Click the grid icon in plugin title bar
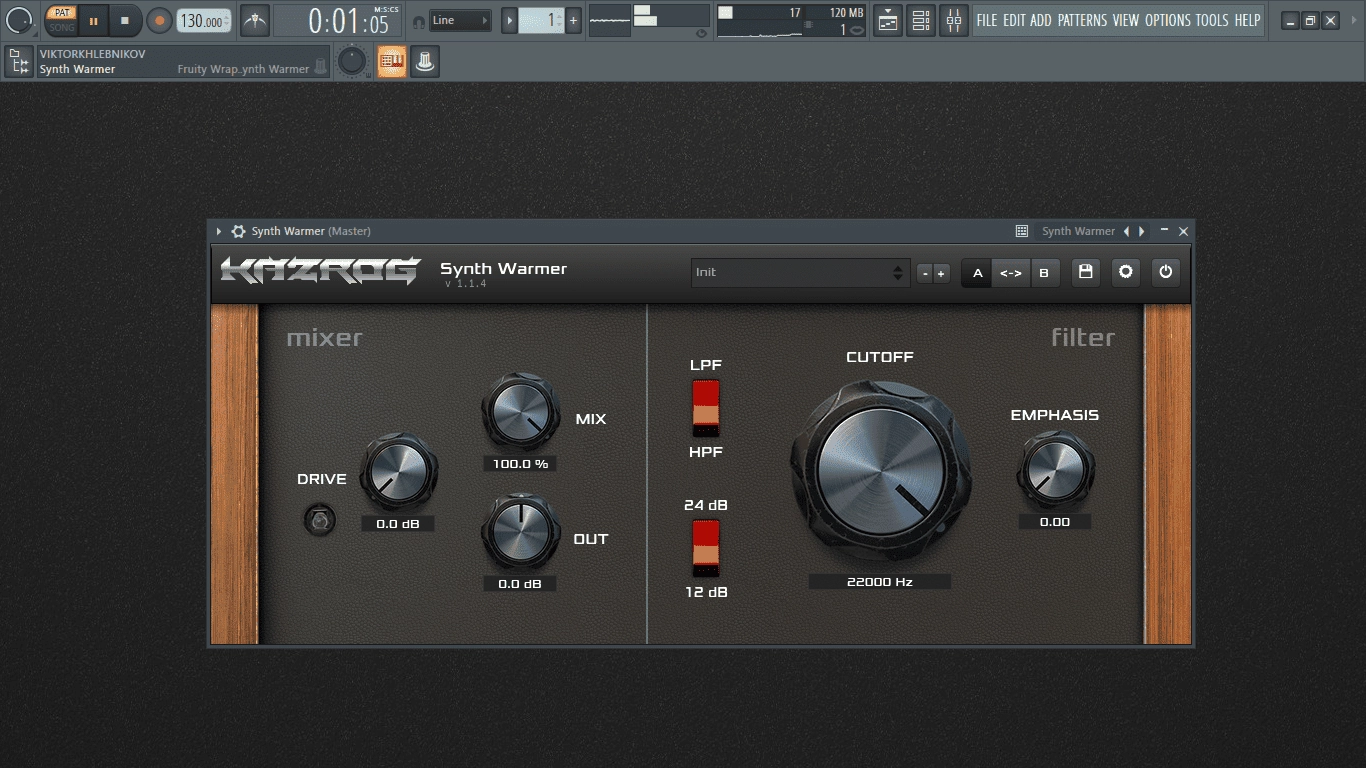1366x768 pixels. pyautogui.click(x=1022, y=231)
